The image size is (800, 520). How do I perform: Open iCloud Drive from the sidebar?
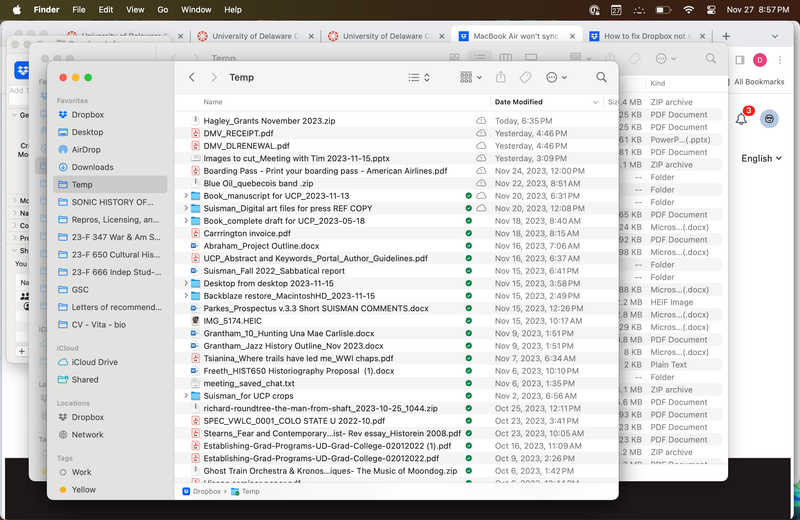[x=93, y=362]
